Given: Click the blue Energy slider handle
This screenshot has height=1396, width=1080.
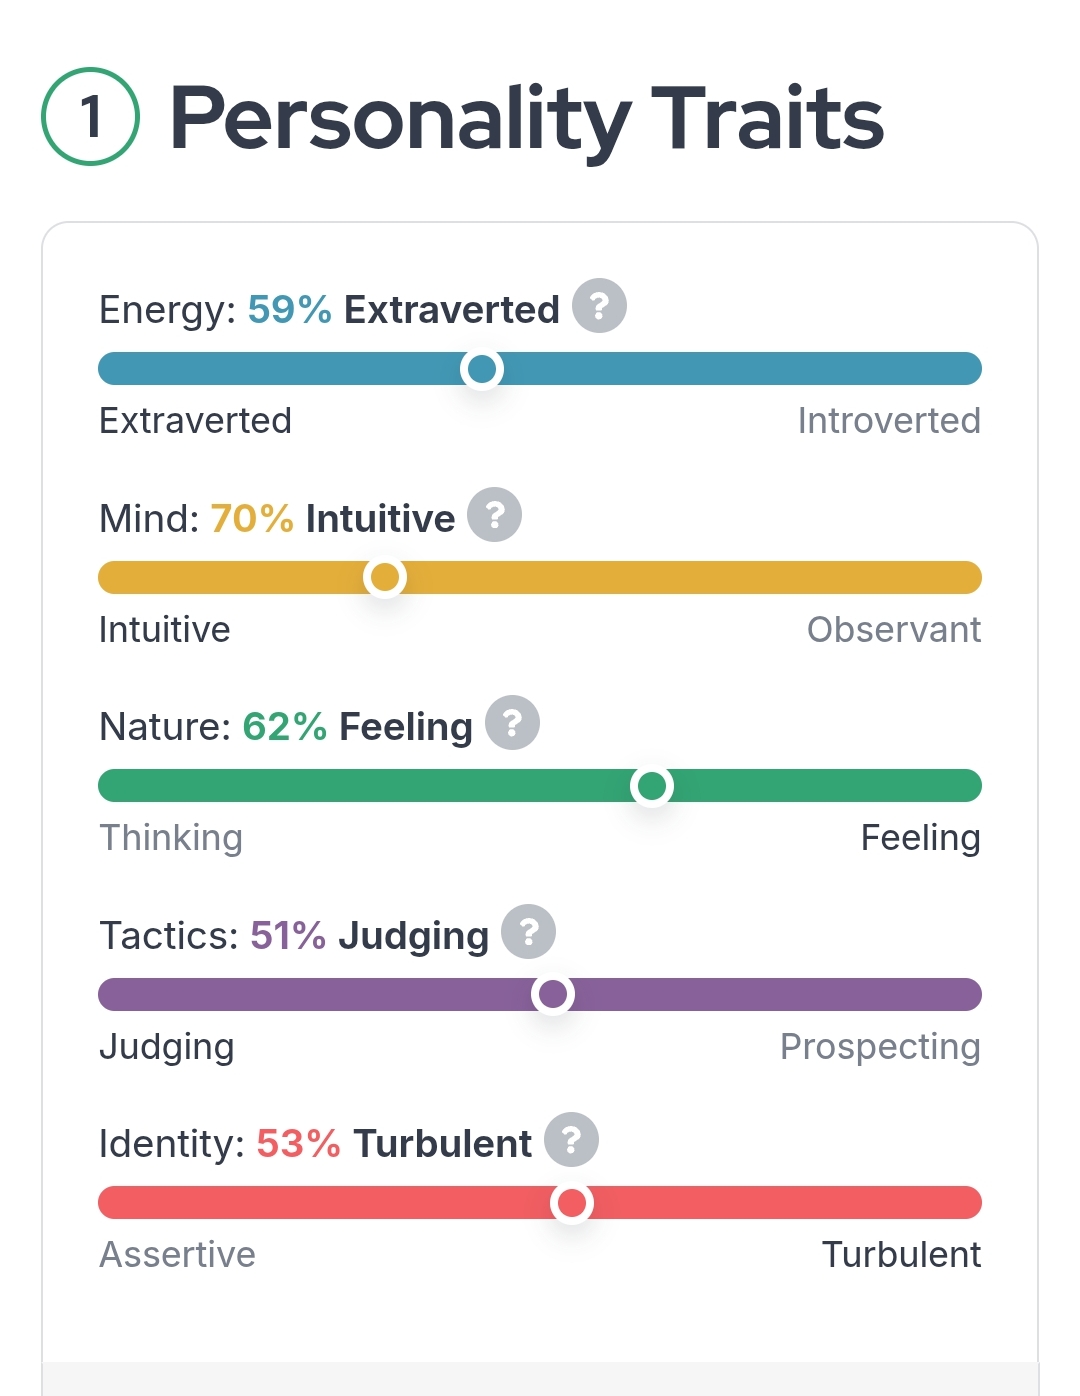Looking at the screenshot, I should click(482, 369).
